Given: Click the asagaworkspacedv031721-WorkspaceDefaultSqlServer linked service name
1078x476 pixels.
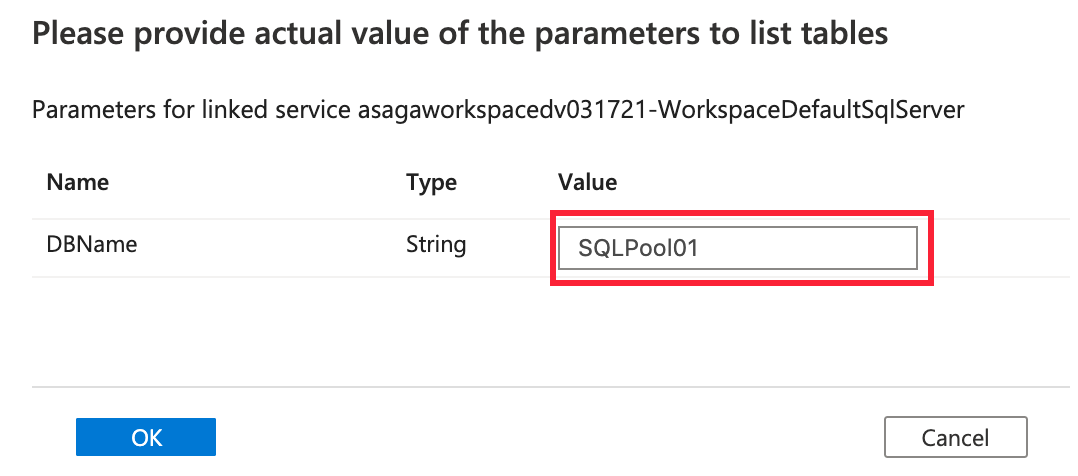Looking at the screenshot, I should [660, 110].
